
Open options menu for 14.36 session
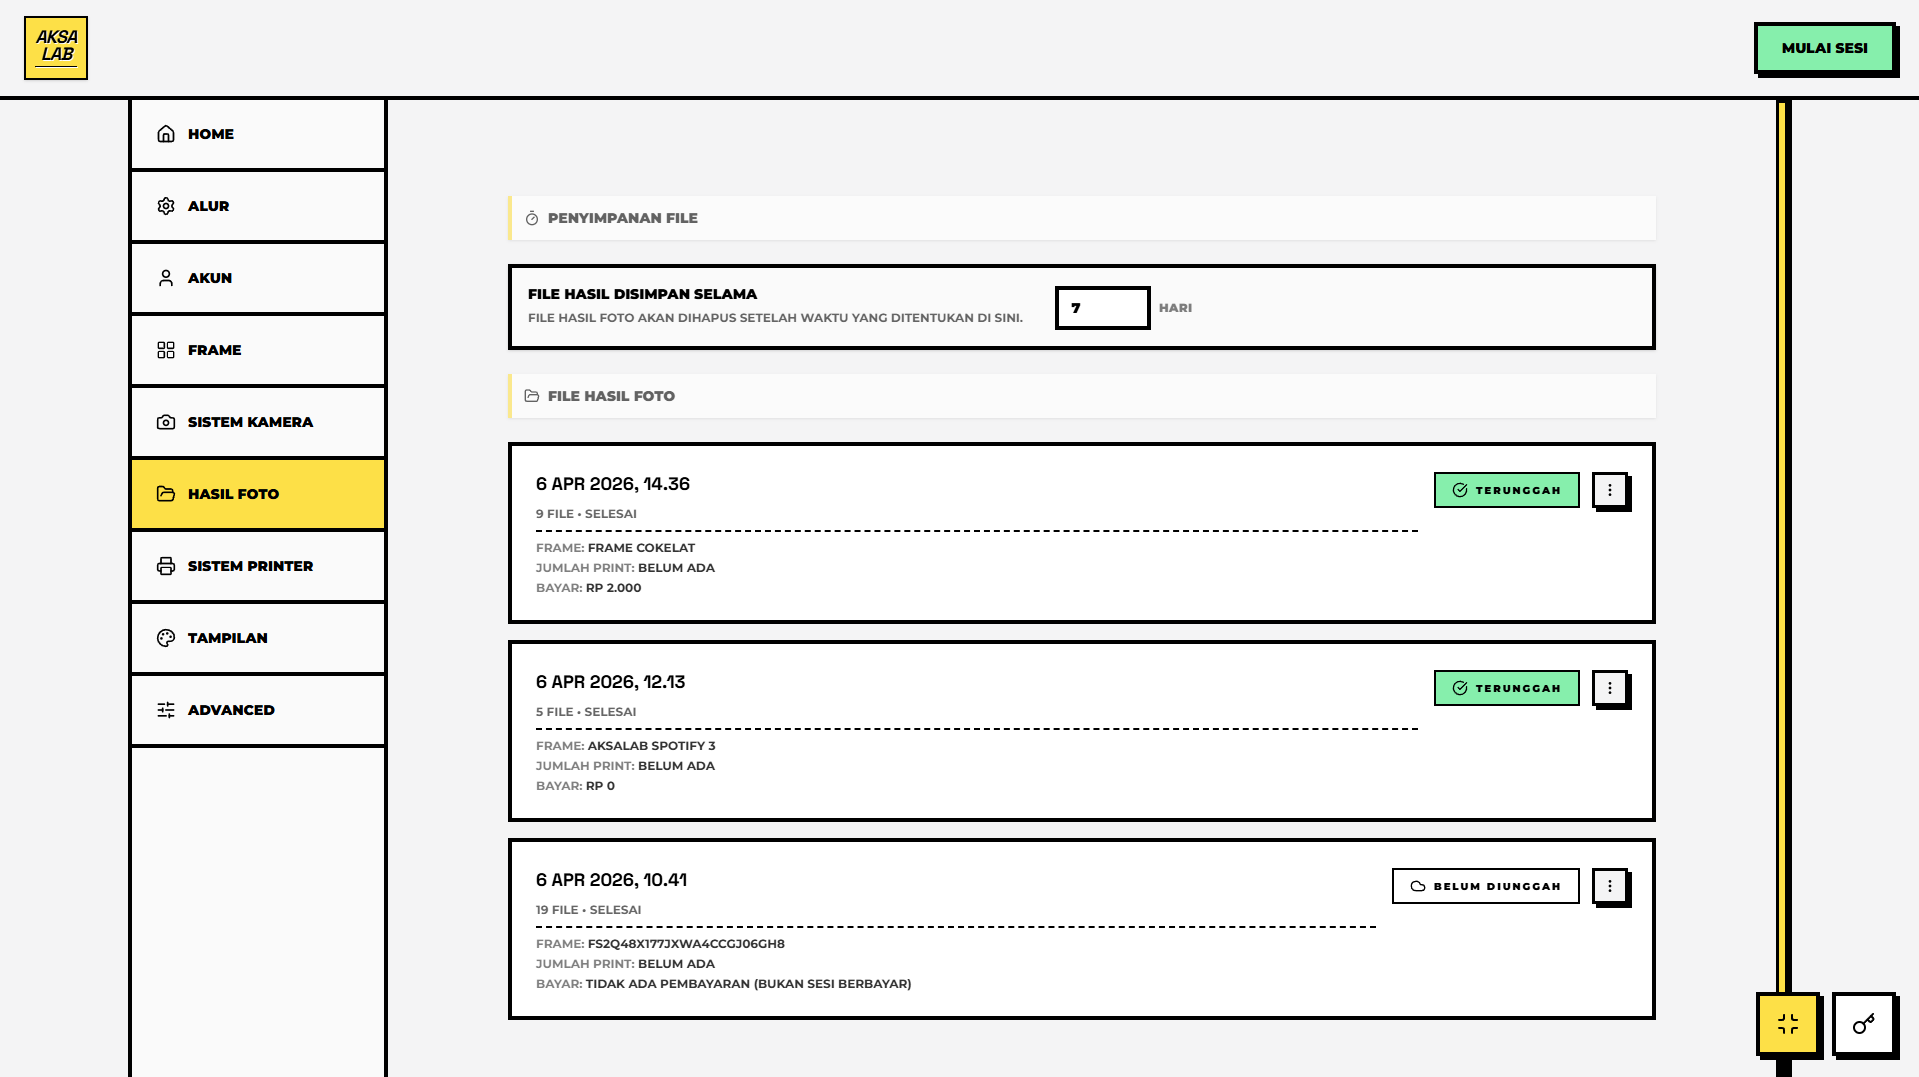(x=1609, y=490)
